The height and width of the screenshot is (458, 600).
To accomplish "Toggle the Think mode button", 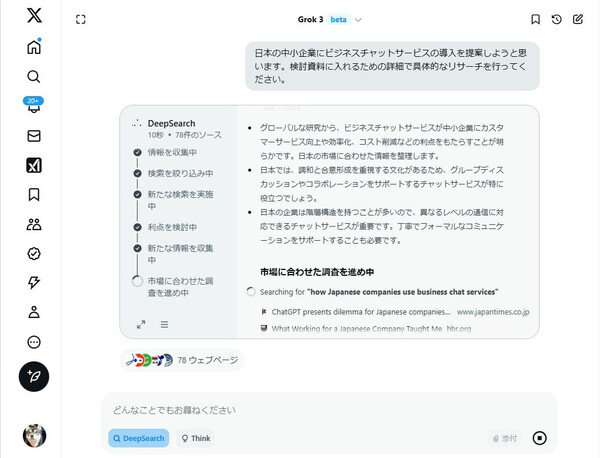I will (x=196, y=438).
